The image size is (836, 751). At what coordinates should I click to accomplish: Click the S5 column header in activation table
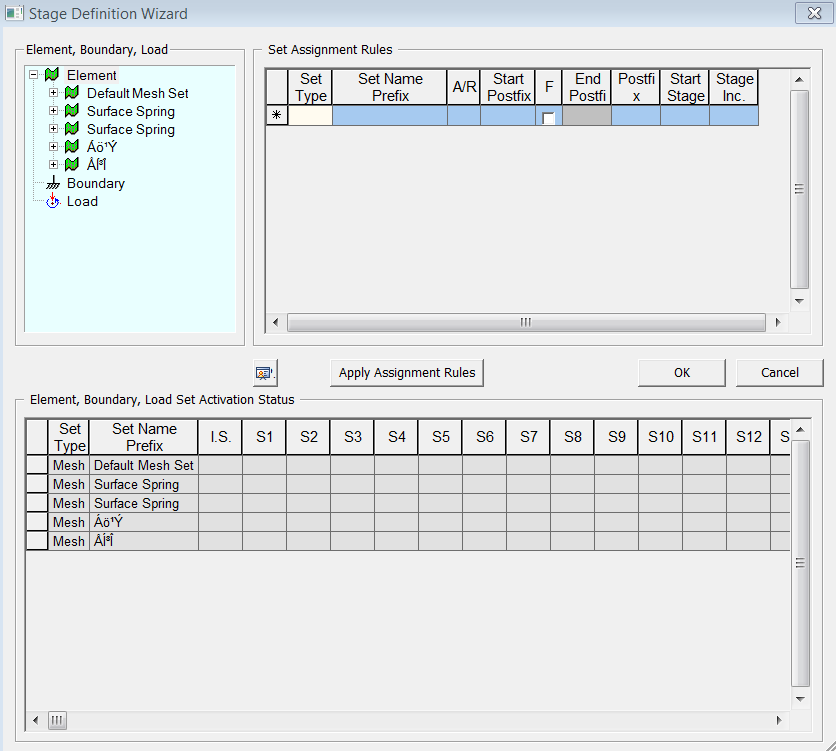[440, 437]
